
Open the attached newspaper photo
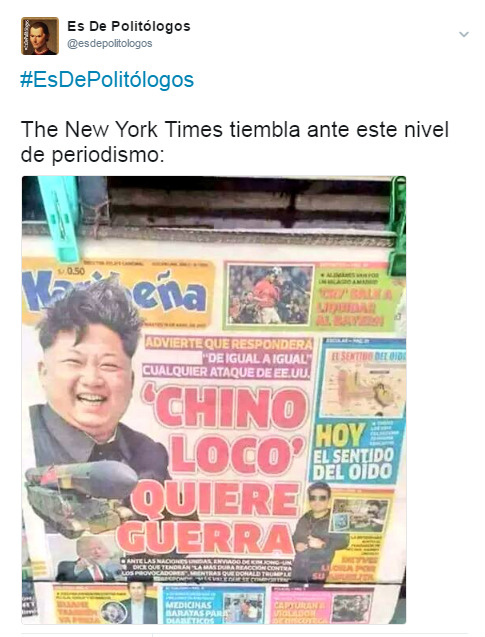[214, 400]
